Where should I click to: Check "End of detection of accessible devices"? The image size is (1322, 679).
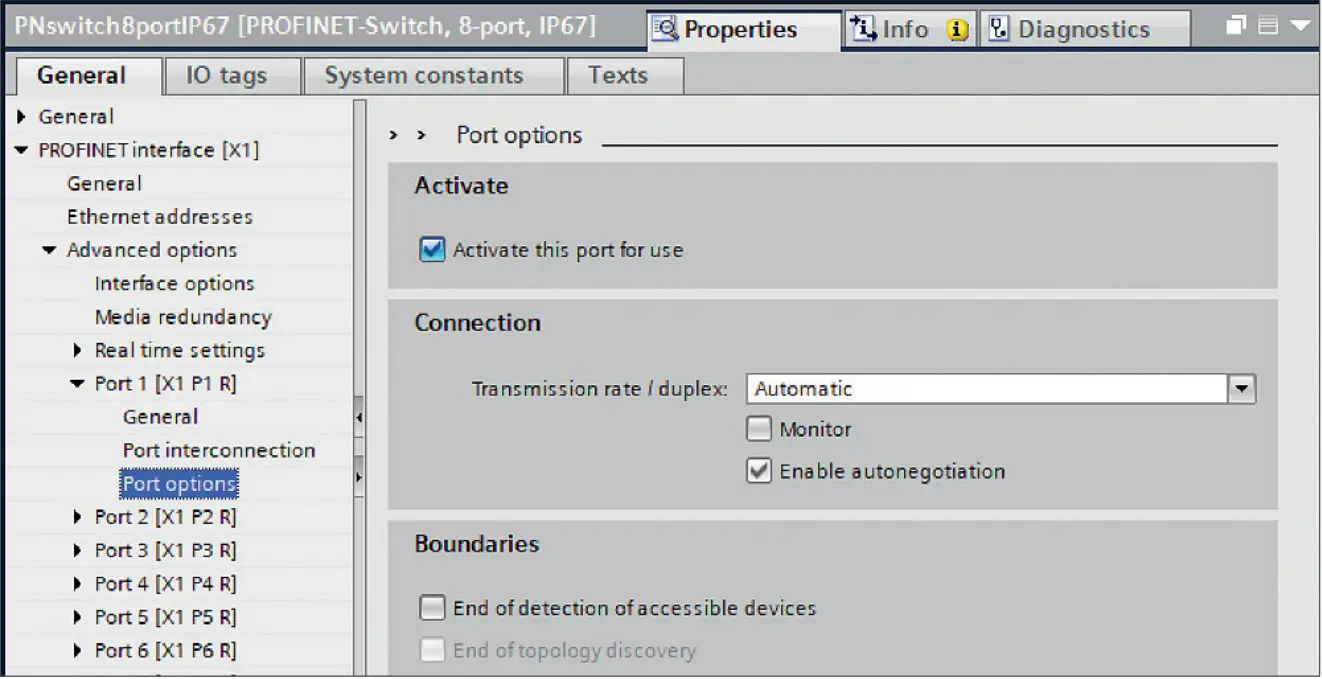432,607
